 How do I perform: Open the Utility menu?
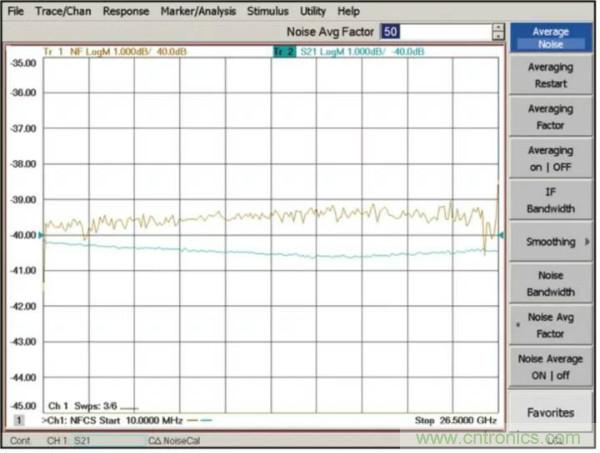point(313,11)
